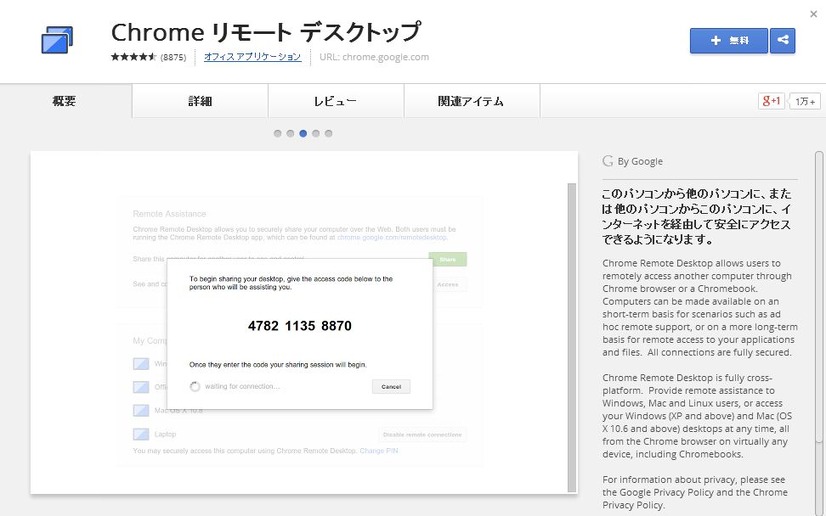Click the waiting for connection spinner icon
The image size is (826, 516).
(195, 386)
